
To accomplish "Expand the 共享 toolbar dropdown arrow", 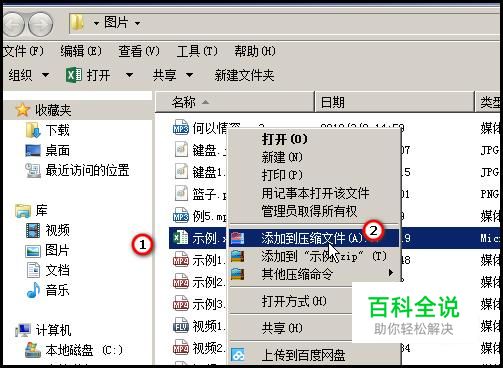I will pyautogui.click(x=189, y=75).
